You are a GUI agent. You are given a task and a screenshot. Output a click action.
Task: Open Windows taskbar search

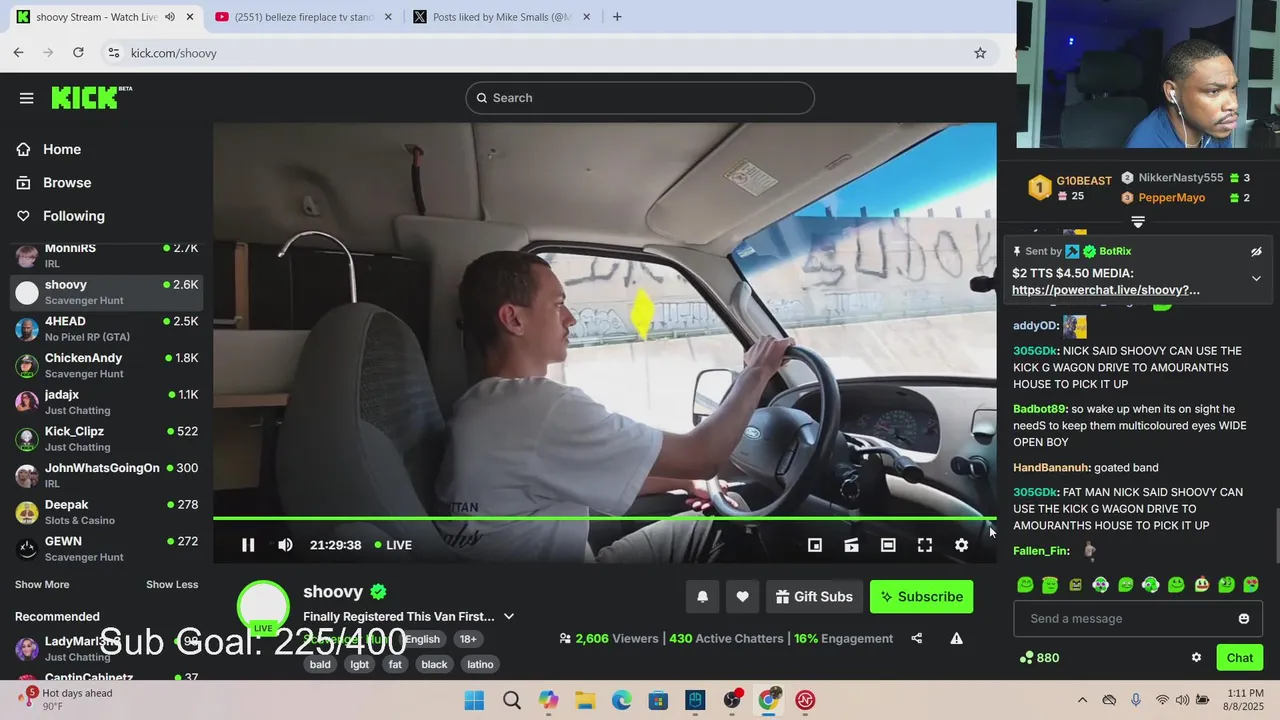click(511, 700)
